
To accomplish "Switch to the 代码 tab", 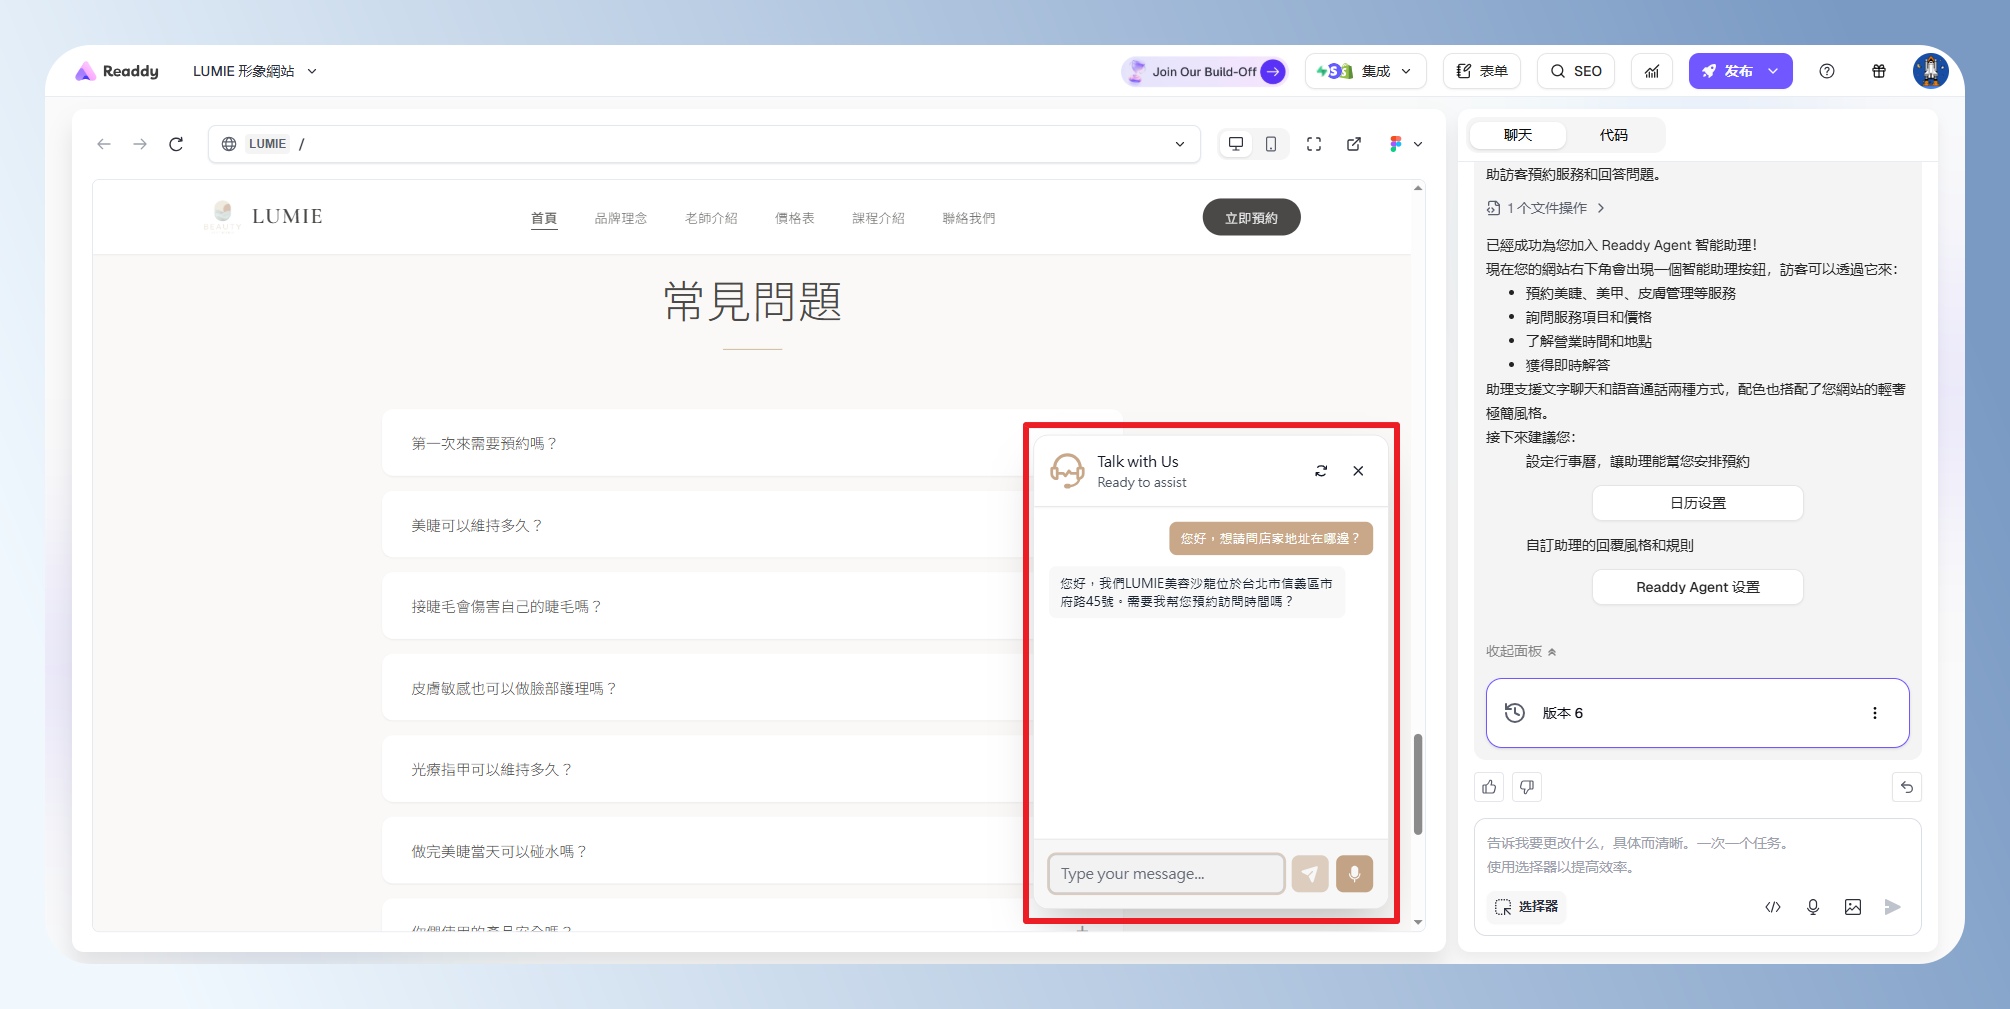I will [1613, 135].
